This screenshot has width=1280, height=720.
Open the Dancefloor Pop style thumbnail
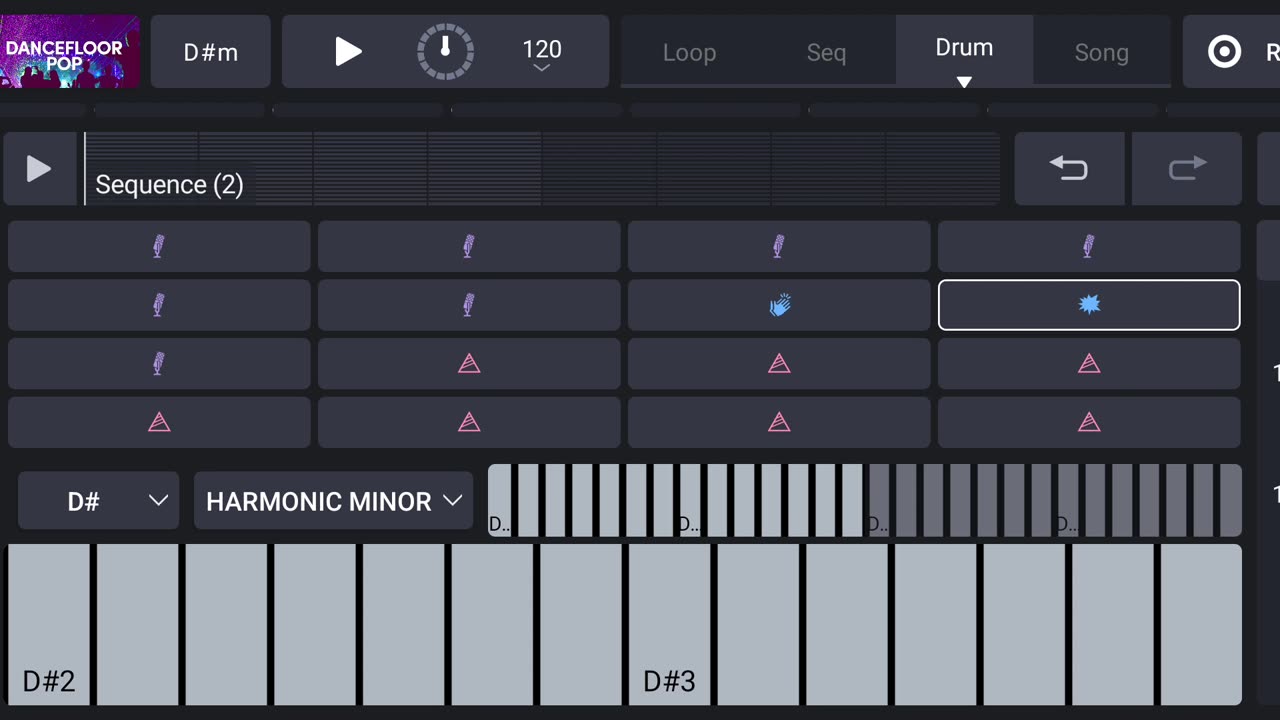click(70, 51)
